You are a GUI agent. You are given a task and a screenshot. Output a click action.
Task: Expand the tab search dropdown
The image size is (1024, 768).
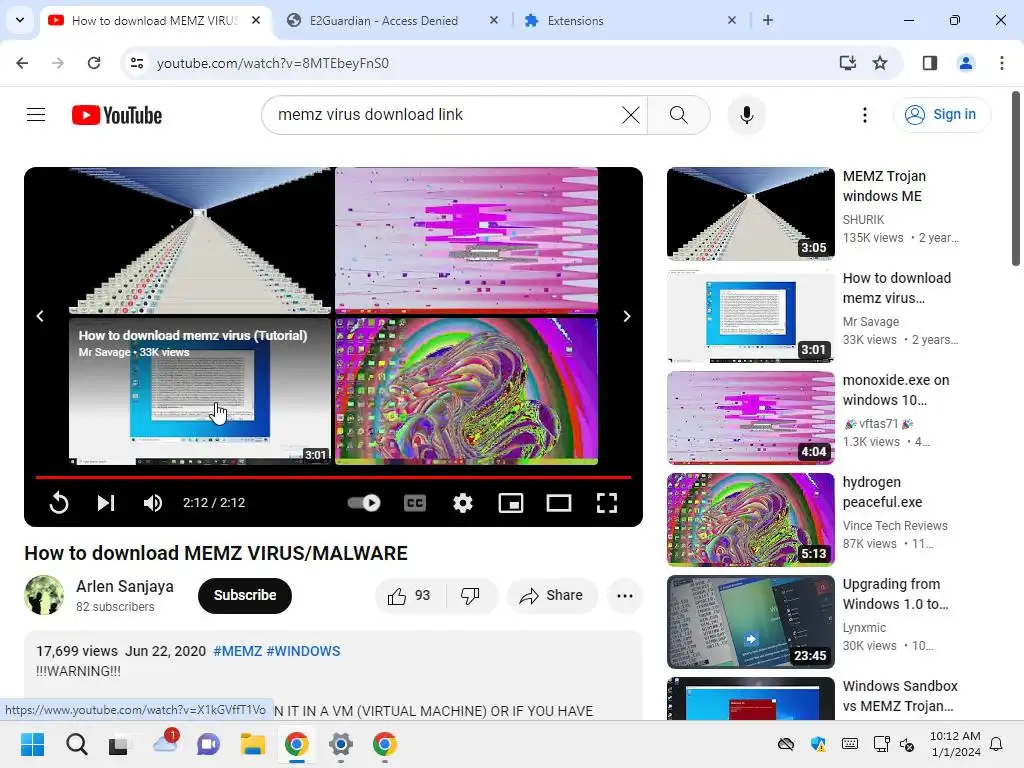pos(20,20)
